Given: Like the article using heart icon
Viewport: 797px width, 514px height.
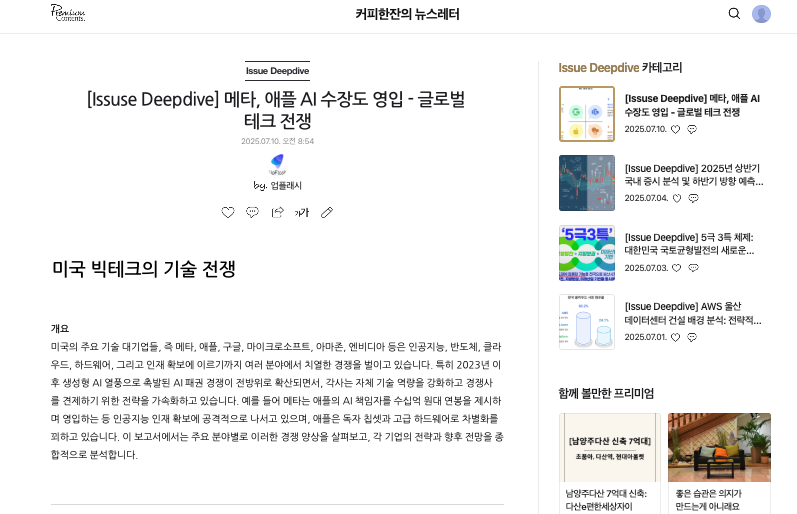Looking at the screenshot, I should [228, 213].
